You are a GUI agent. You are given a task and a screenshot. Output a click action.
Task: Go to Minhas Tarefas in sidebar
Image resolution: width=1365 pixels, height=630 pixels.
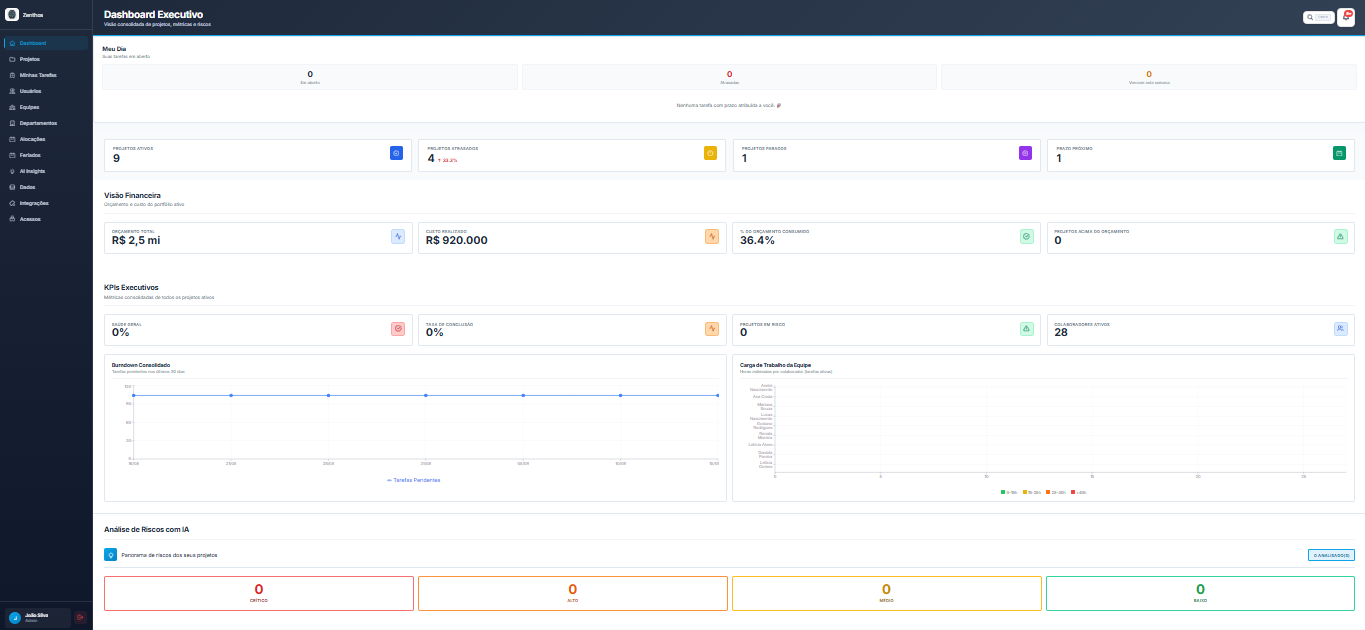46,75
